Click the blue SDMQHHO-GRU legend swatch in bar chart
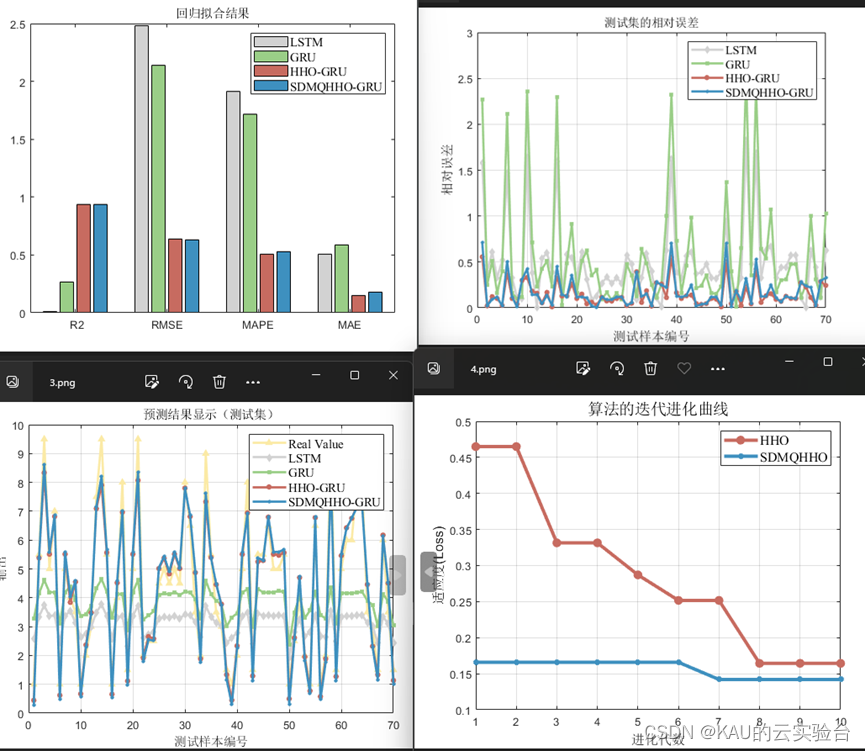 coord(271,86)
